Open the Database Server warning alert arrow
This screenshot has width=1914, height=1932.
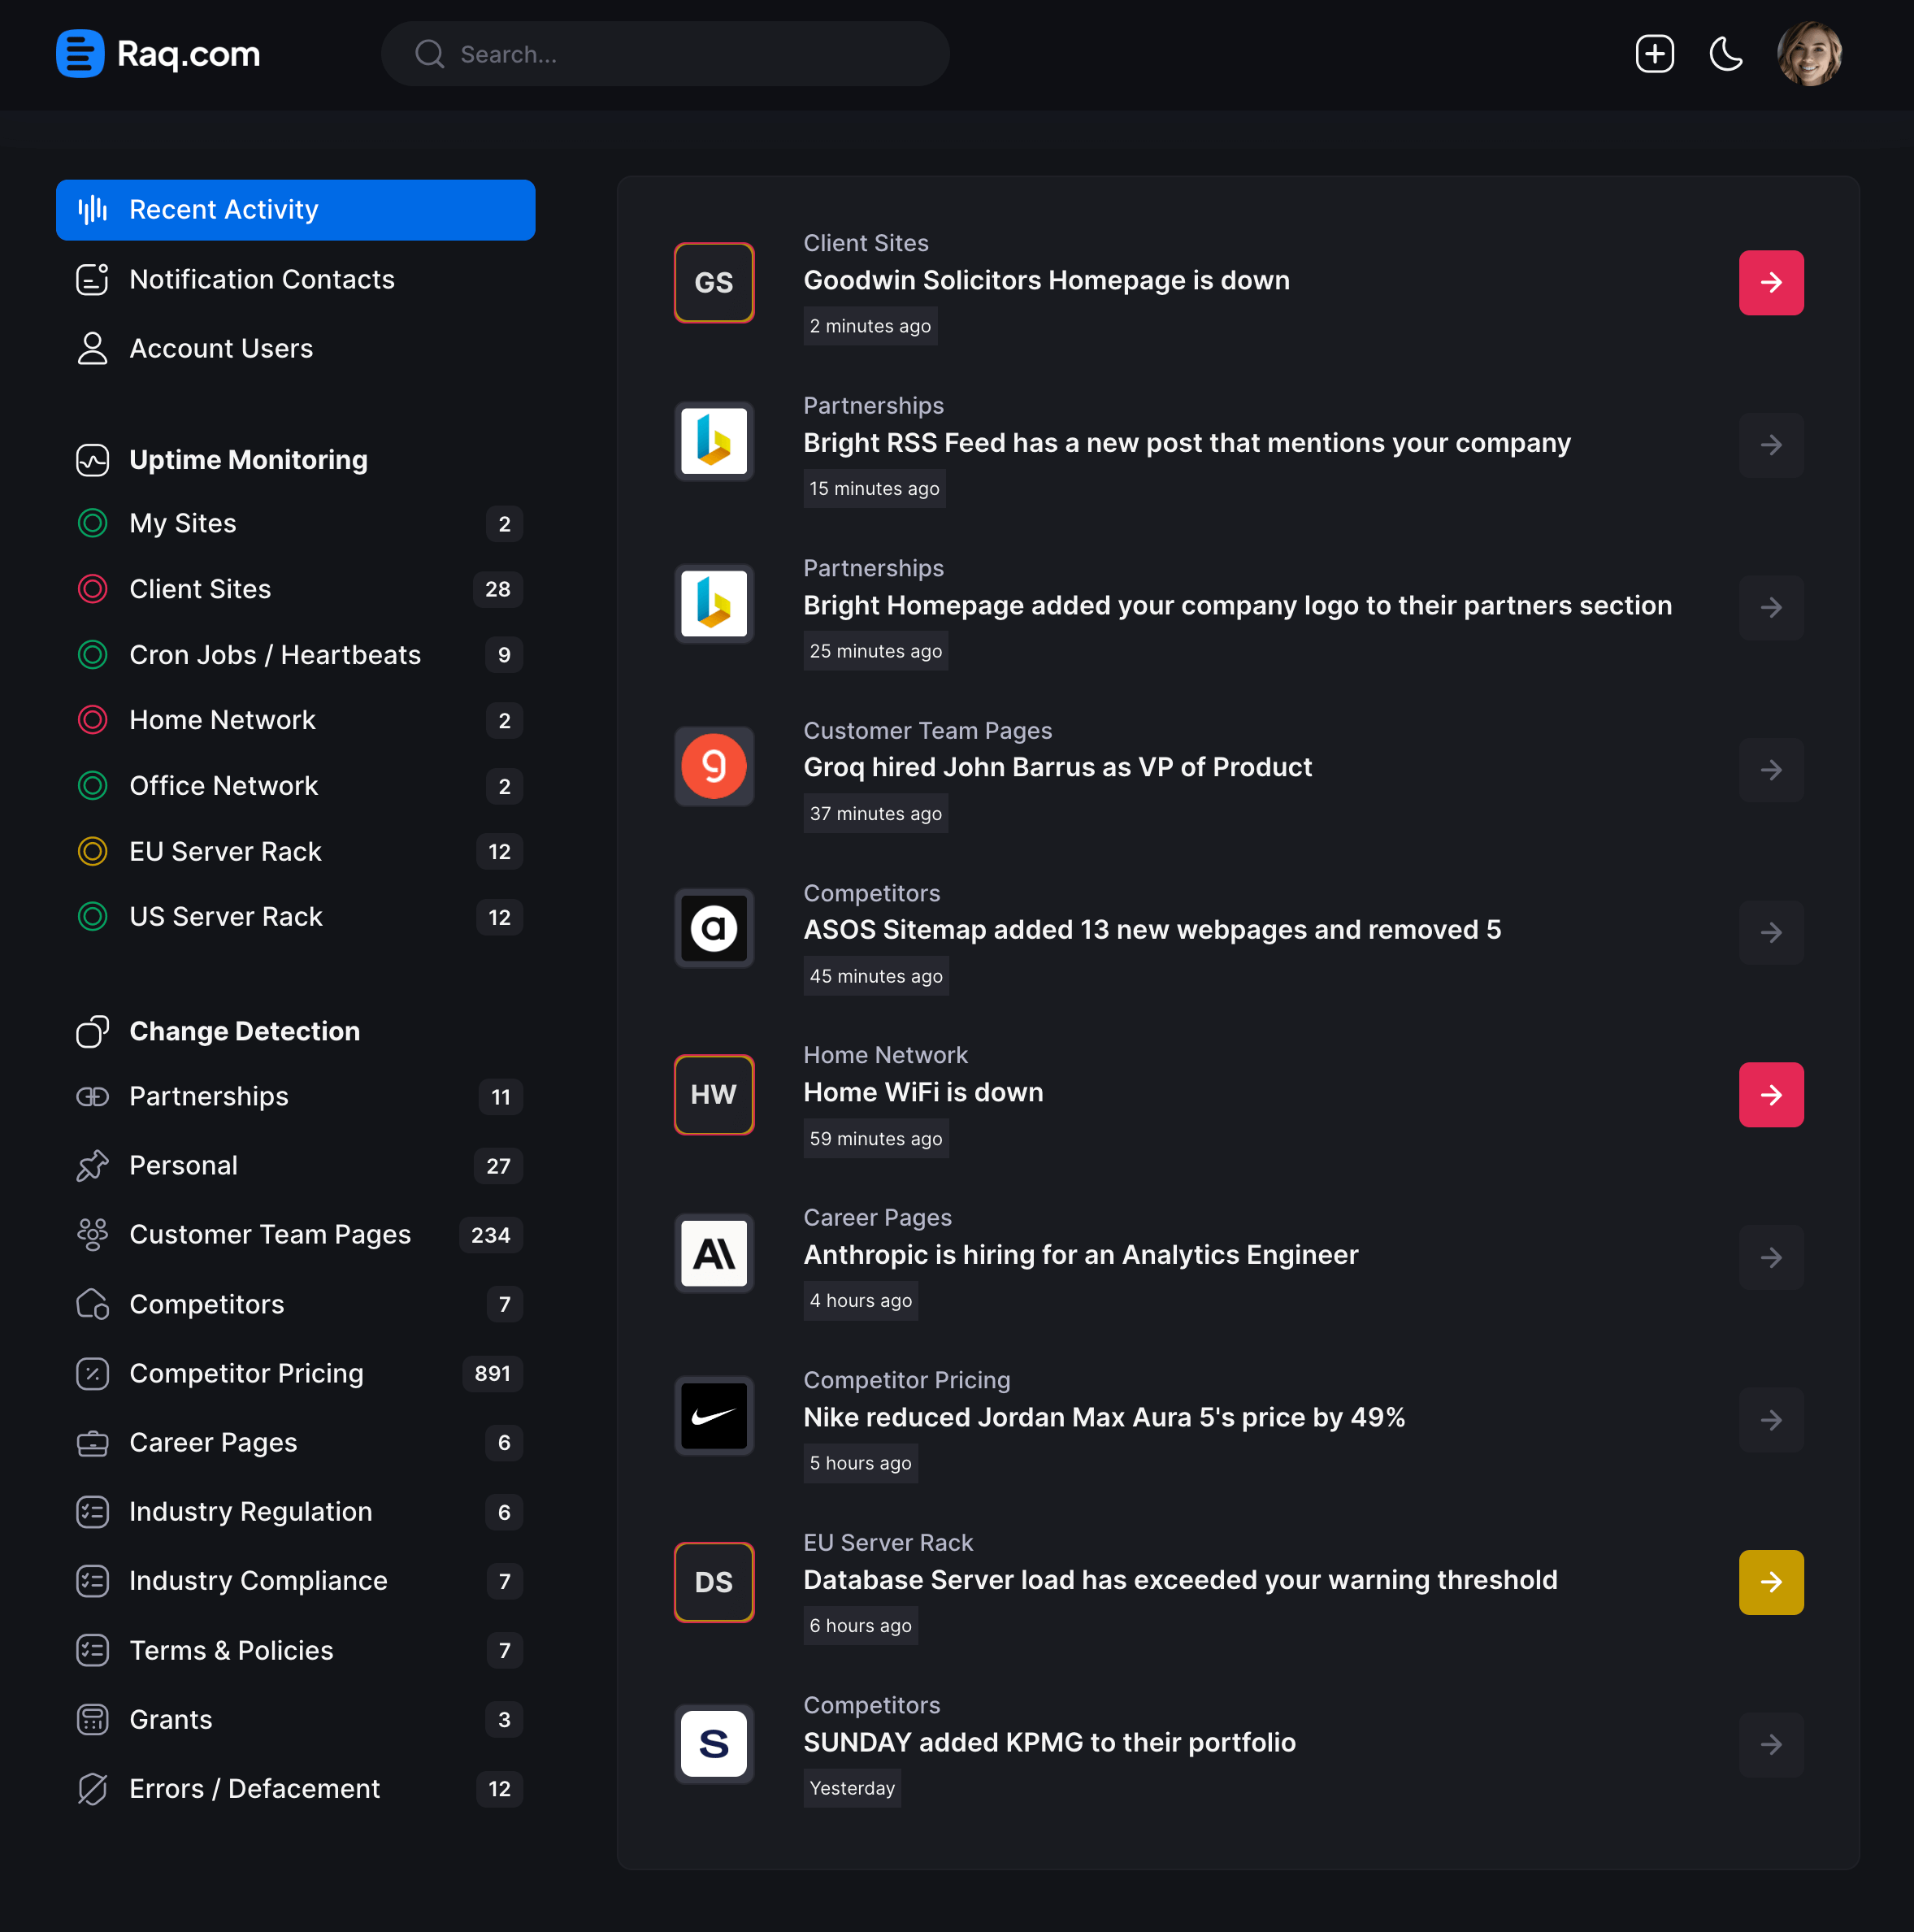point(1771,1581)
